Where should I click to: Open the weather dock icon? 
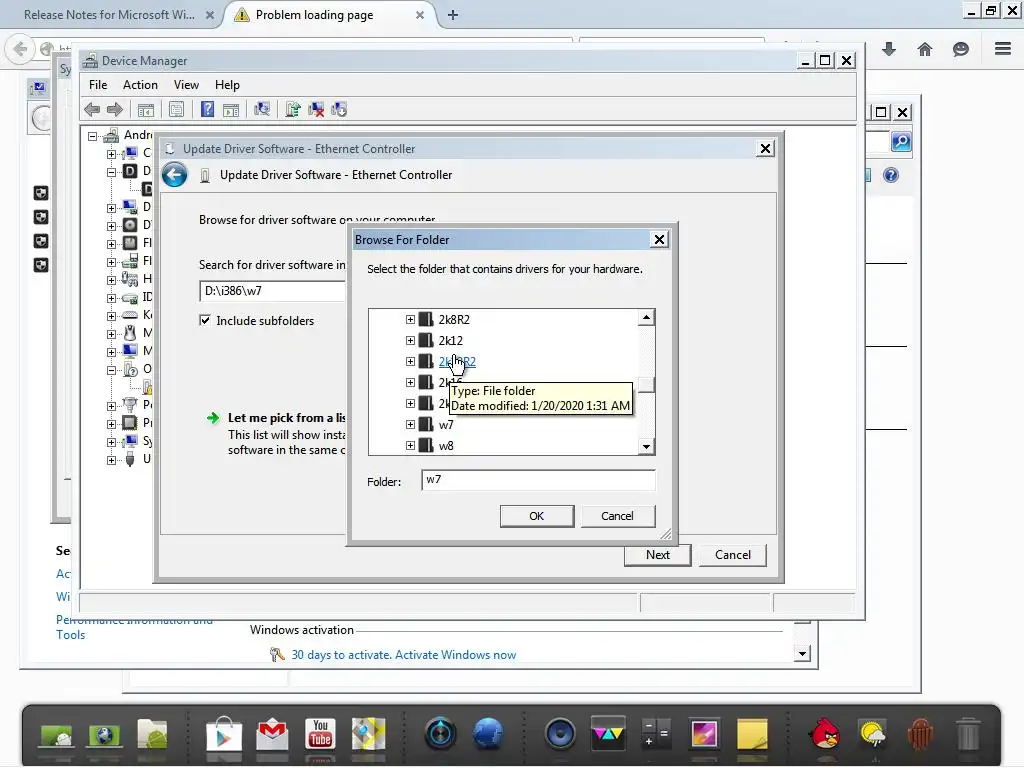point(872,734)
